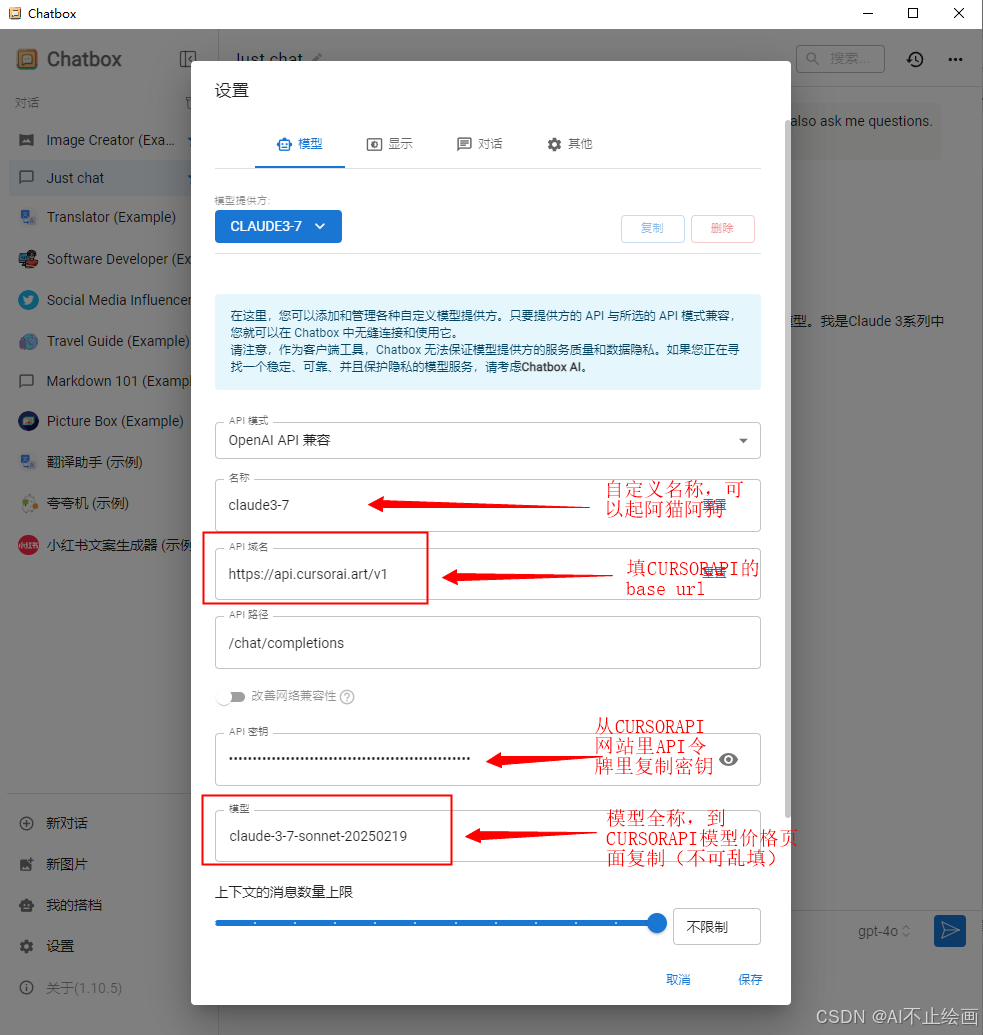983x1035 pixels.
Task: Toggle the 改善网络兼容性 switch
Action: [x=231, y=696]
